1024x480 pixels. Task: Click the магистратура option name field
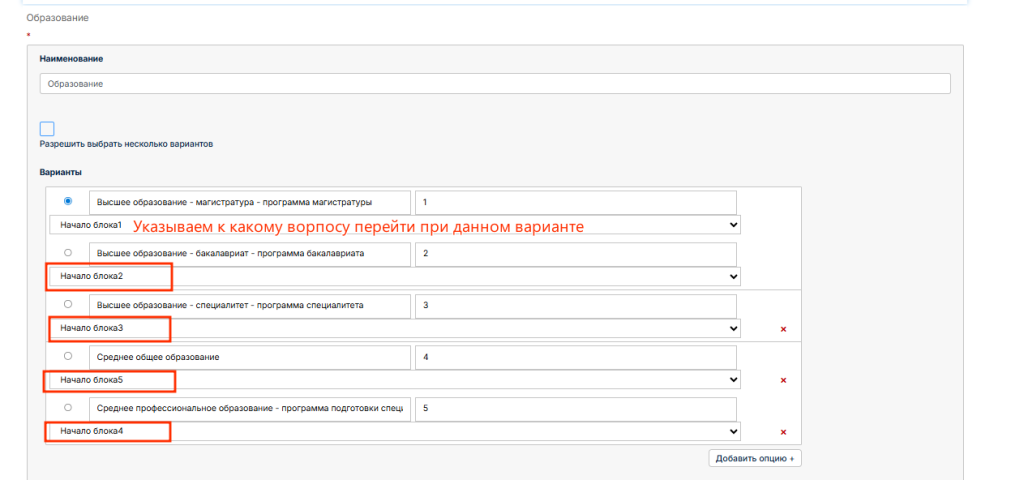tap(250, 202)
